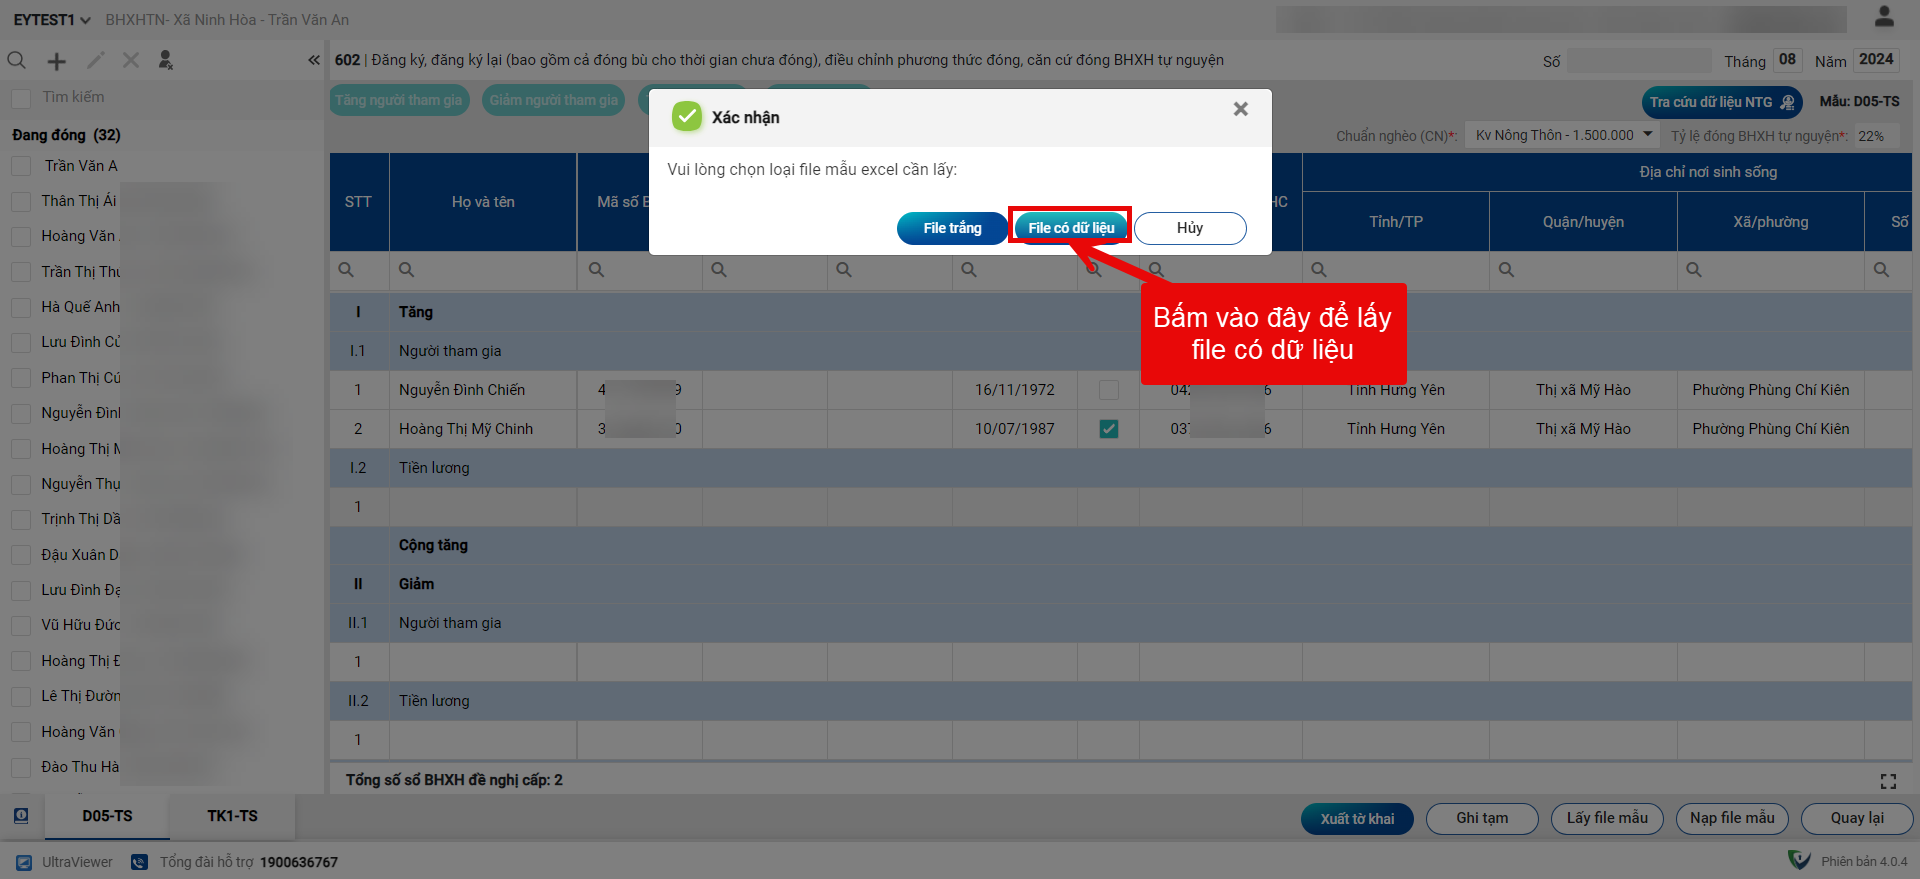This screenshot has width=1920, height=879.
Task: Choose the File có dữ liệu button
Action: 1070,228
